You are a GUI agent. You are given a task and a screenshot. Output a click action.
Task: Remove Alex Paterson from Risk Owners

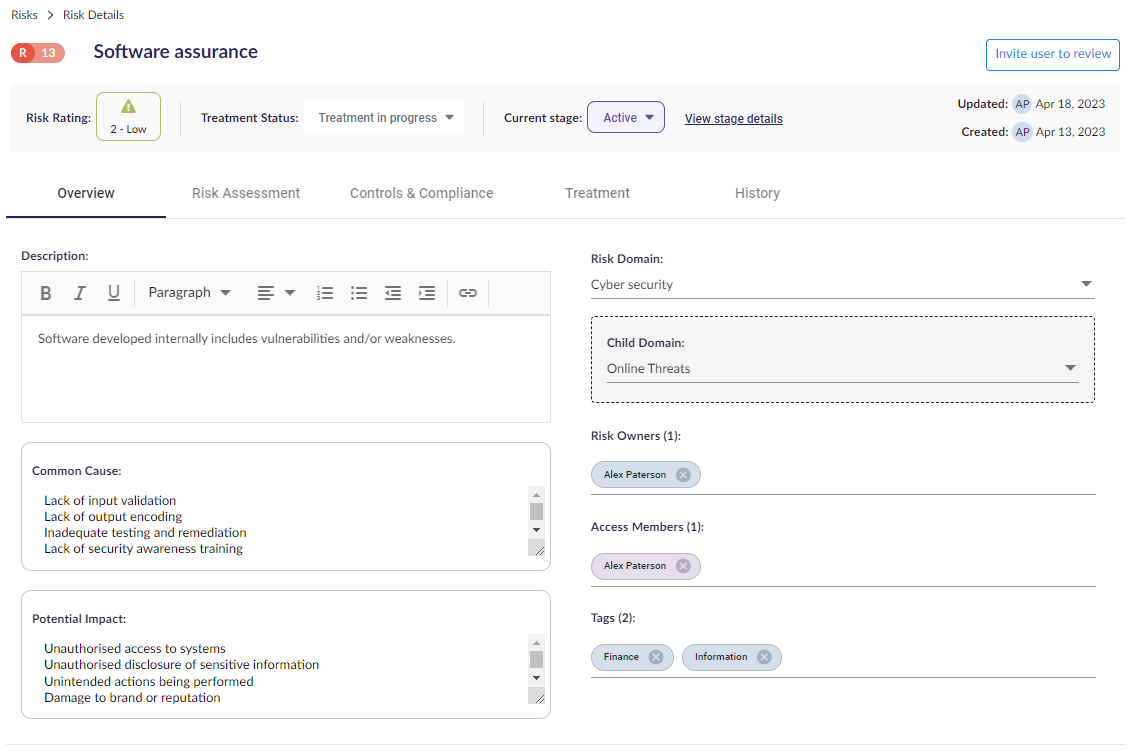coord(683,475)
